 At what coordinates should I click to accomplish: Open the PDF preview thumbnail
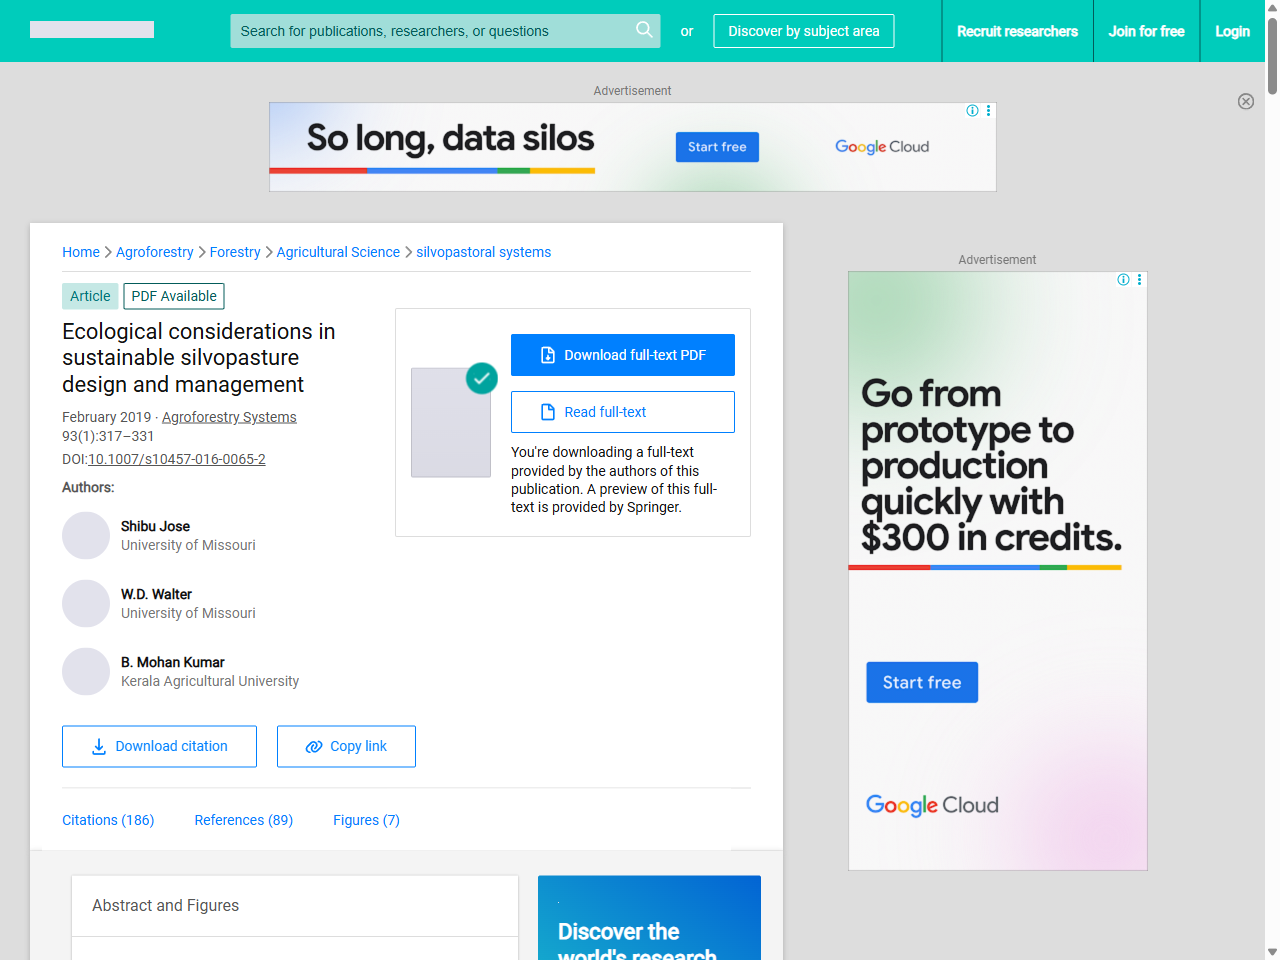[451, 422]
